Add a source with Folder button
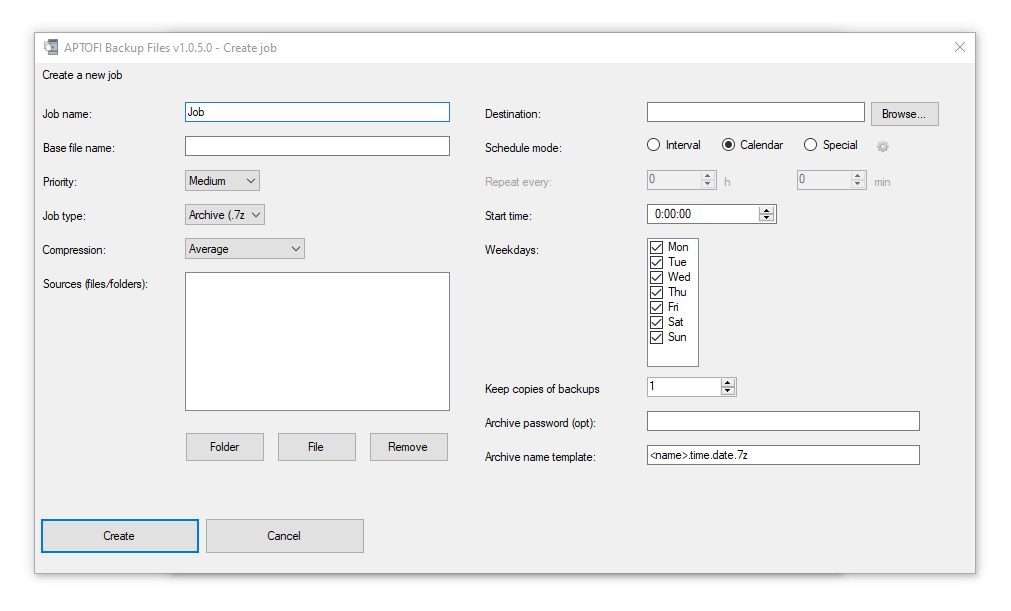Image resolution: width=1011 pixels, height=611 pixels. (x=225, y=447)
